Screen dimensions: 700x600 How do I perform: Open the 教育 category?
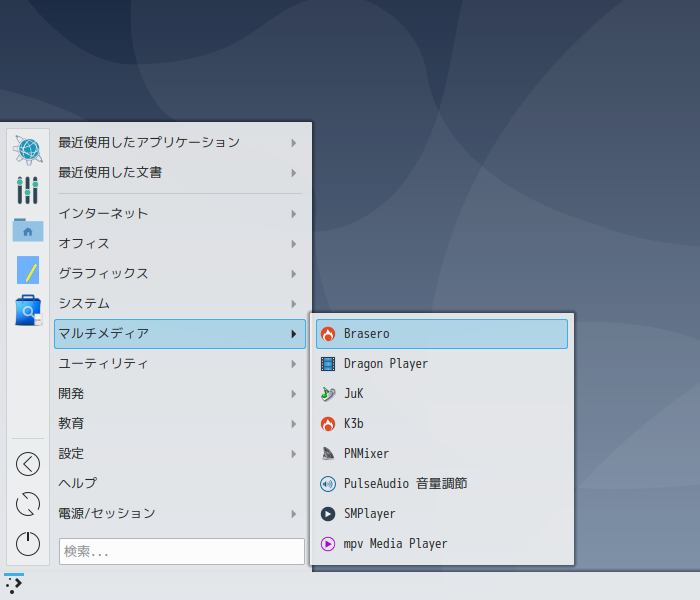[180, 424]
